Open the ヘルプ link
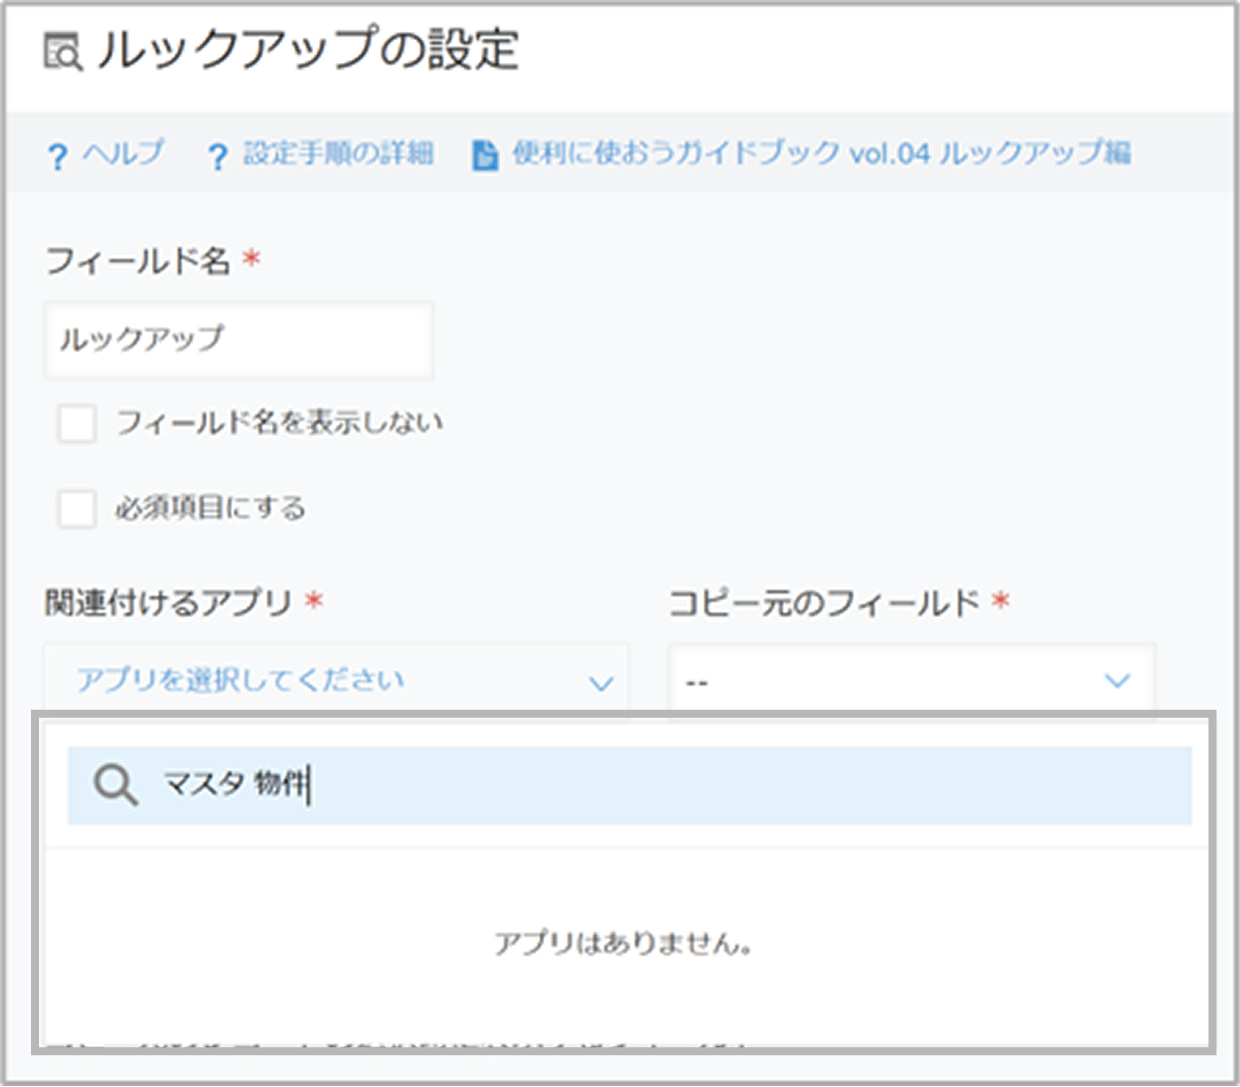 click(123, 153)
